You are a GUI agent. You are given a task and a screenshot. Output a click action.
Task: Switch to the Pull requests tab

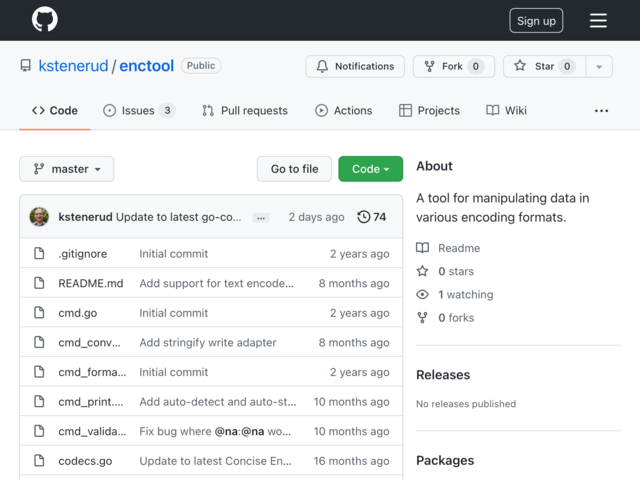click(245, 111)
